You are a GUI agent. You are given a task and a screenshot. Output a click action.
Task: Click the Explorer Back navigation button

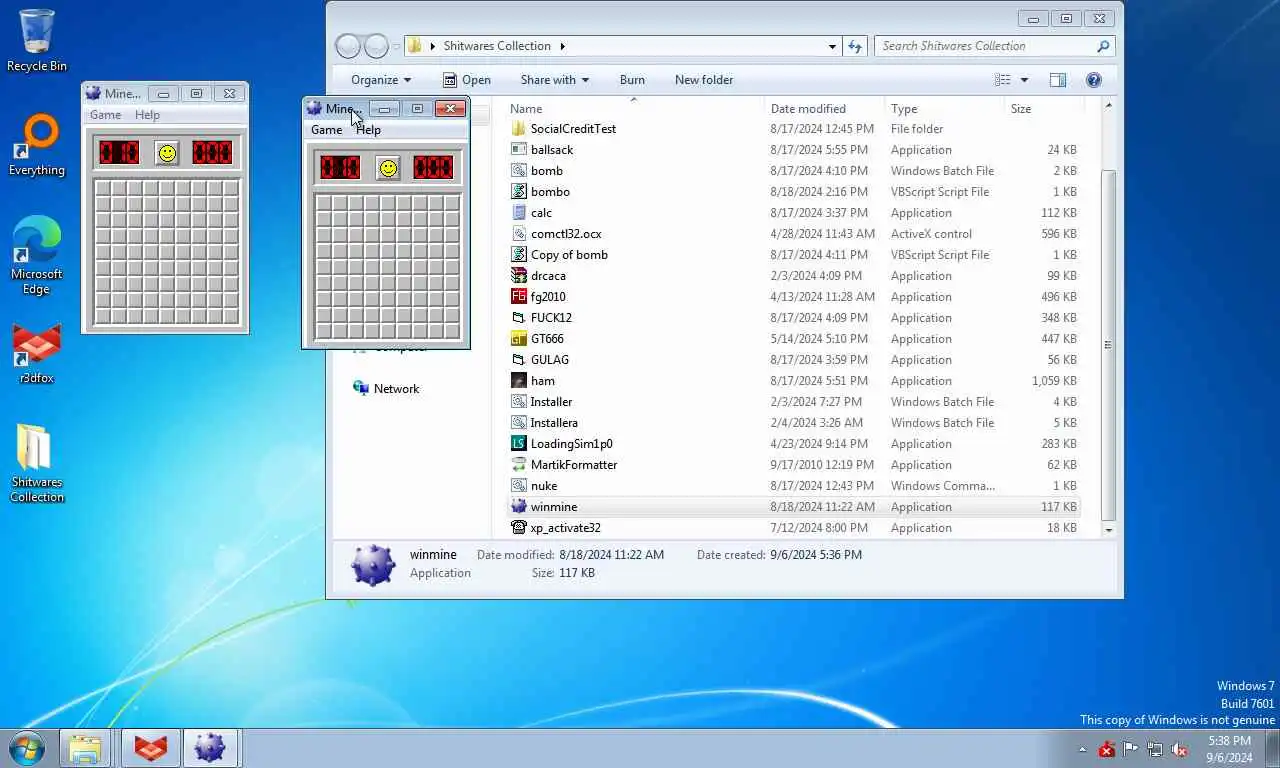tap(347, 46)
